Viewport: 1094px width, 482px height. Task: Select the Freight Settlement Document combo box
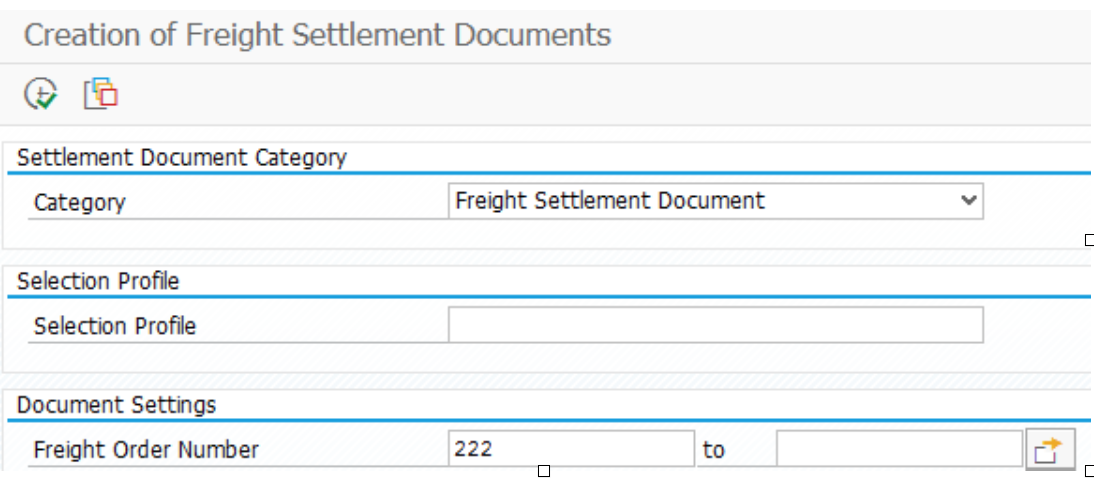[716, 201]
